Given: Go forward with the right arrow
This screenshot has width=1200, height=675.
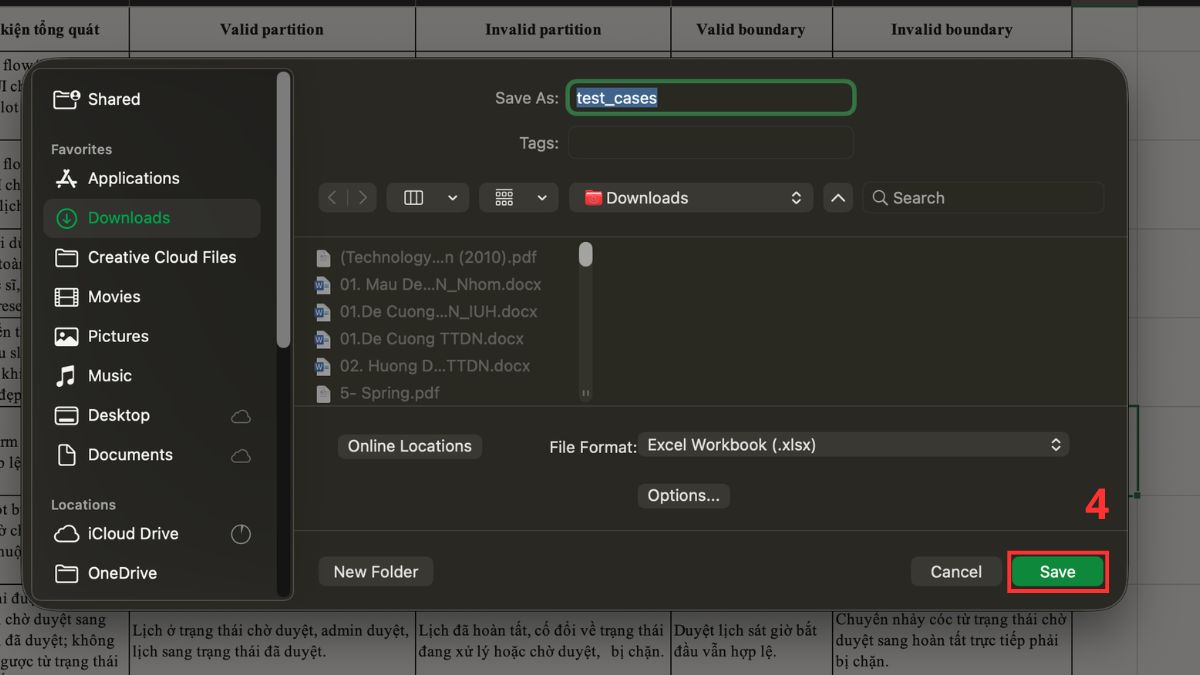Looking at the screenshot, I should [x=363, y=198].
